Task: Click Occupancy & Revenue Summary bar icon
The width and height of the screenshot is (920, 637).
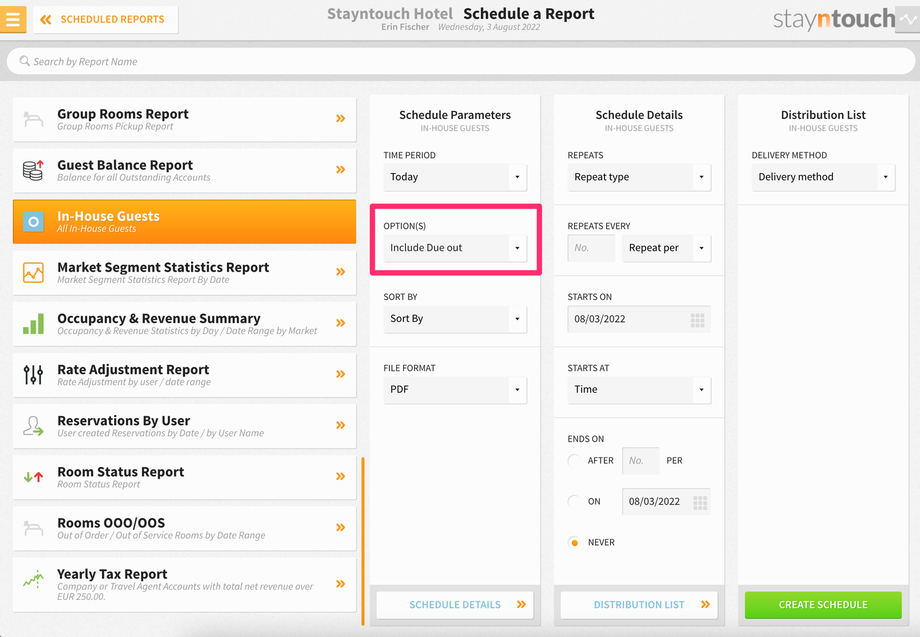Action: (33, 324)
